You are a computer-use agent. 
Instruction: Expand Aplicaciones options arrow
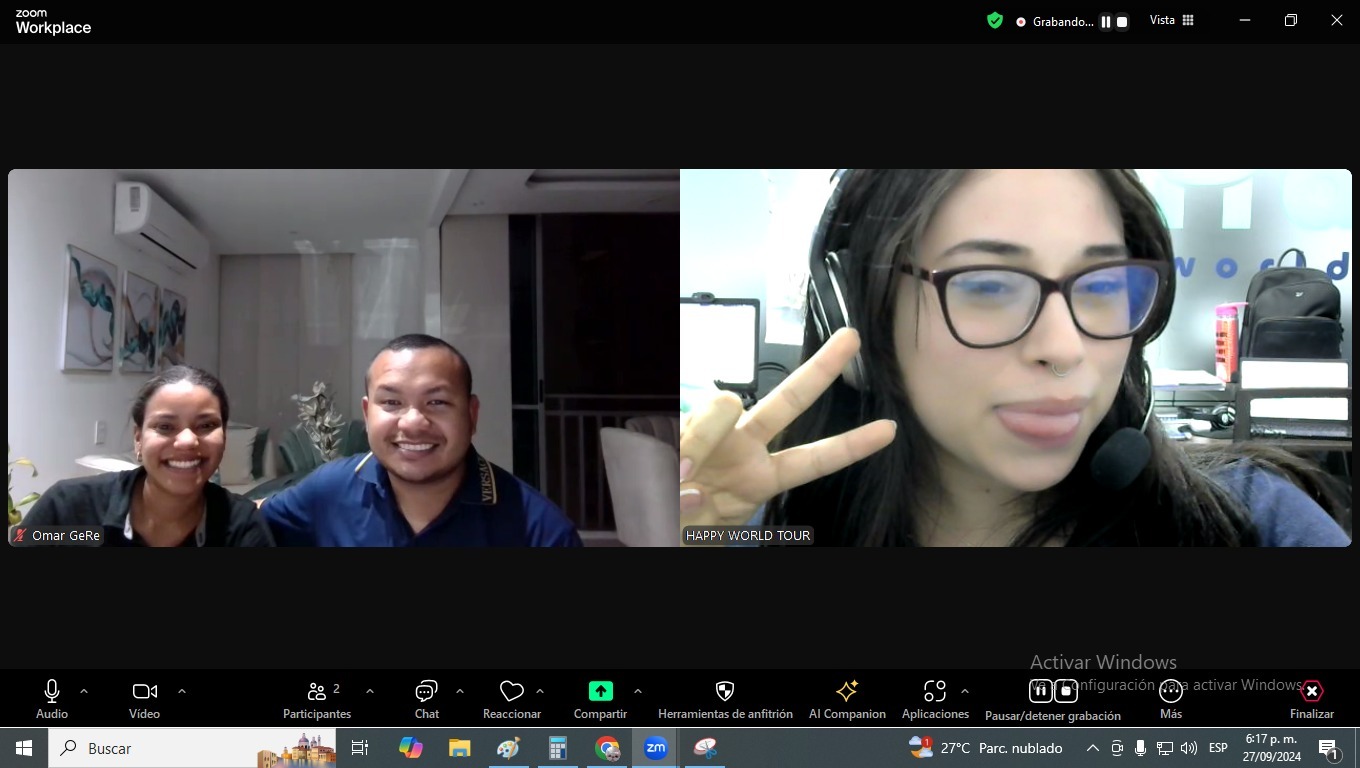(x=965, y=691)
